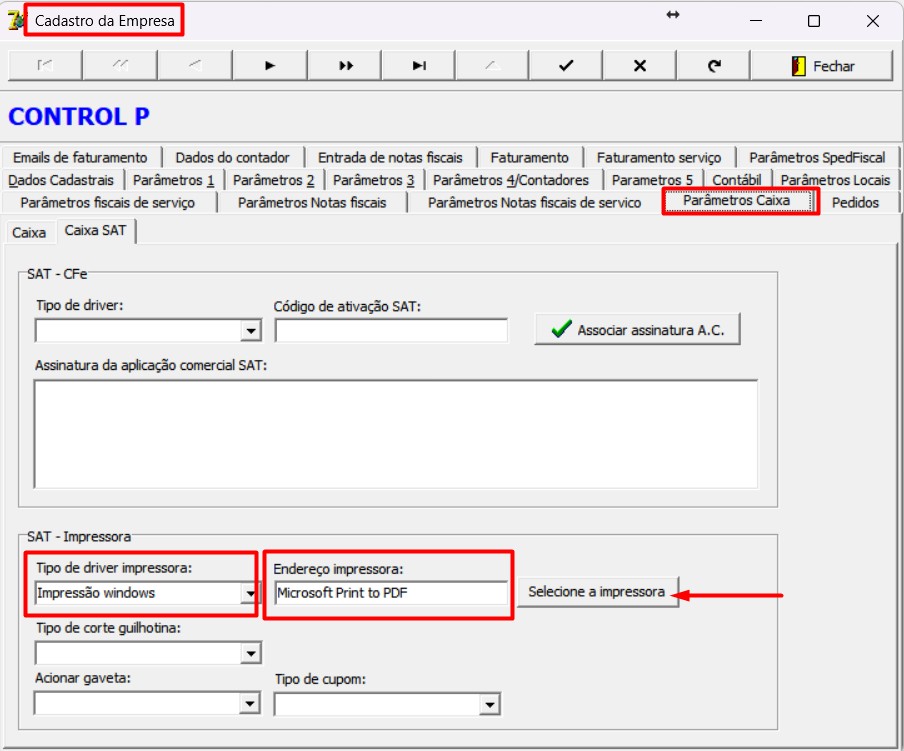
Task: Go to the first record
Action: tap(45, 66)
